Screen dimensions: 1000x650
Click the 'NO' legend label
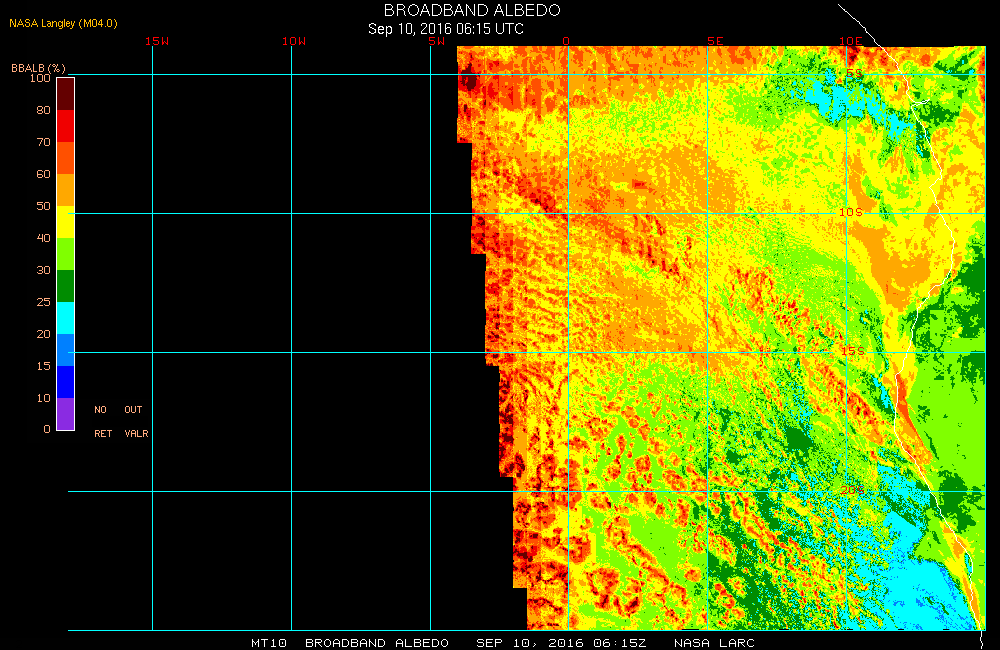click(x=100, y=410)
